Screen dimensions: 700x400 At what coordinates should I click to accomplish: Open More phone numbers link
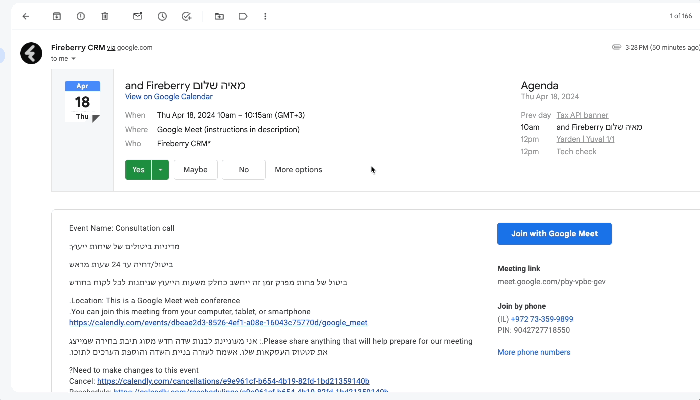534,352
